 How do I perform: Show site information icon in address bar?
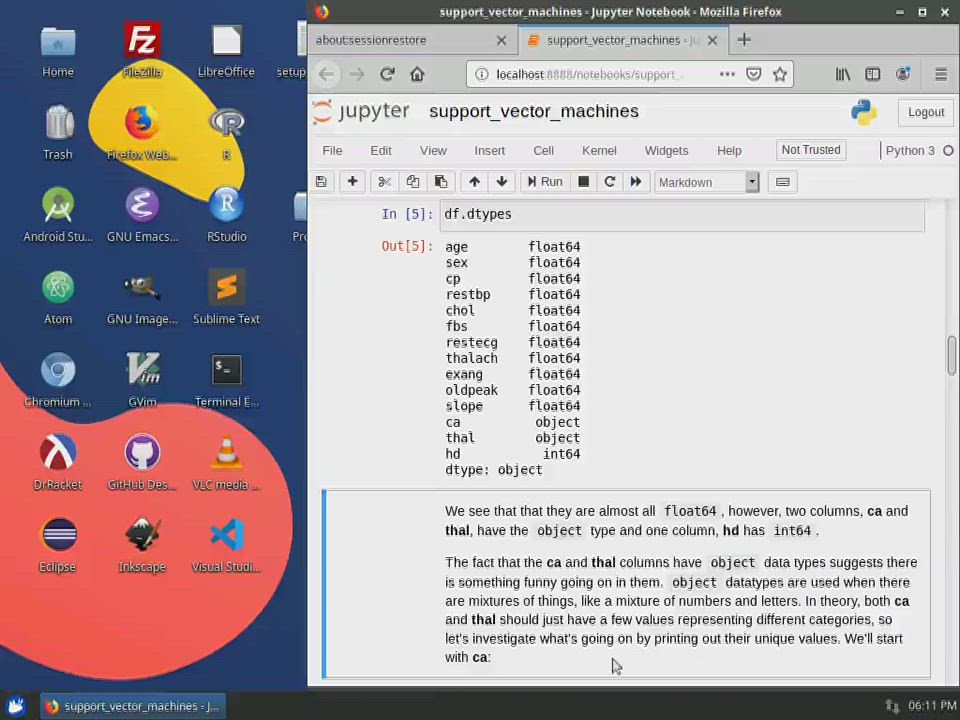[482, 74]
